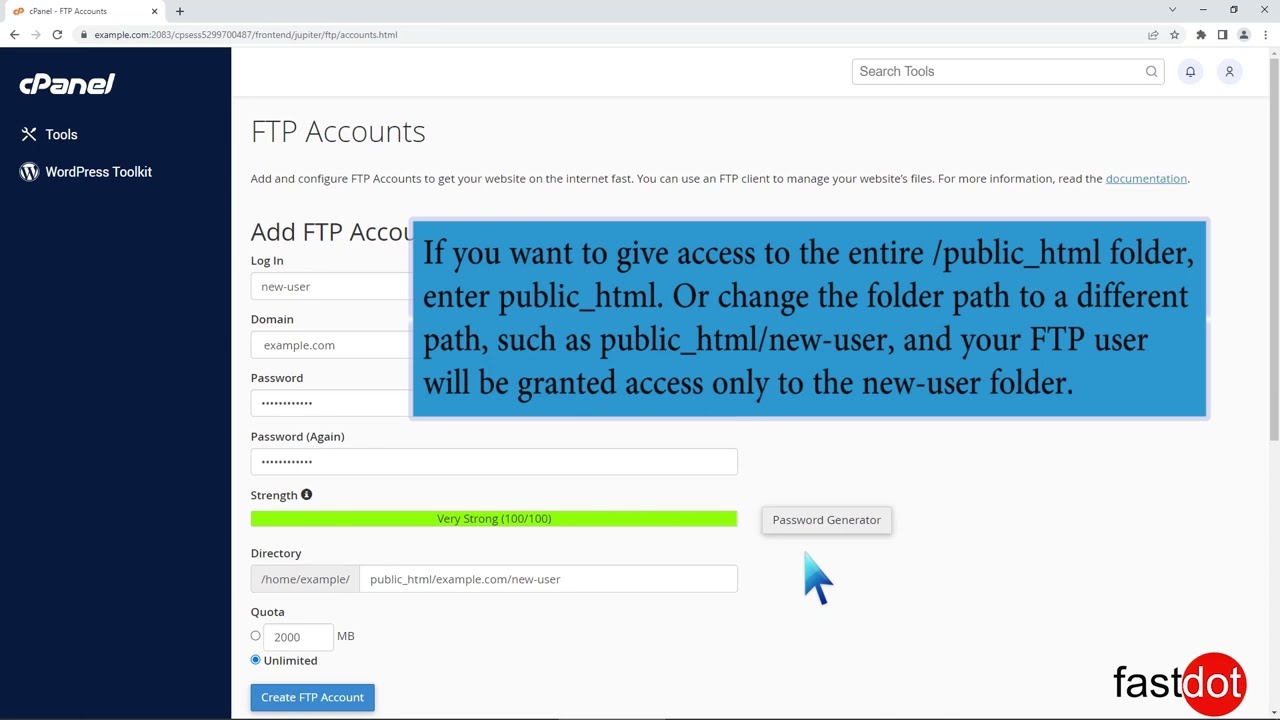Select the WordPress Toolkit icon
The height and width of the screenshot is (720, 1280).
(x=29, y=171)
